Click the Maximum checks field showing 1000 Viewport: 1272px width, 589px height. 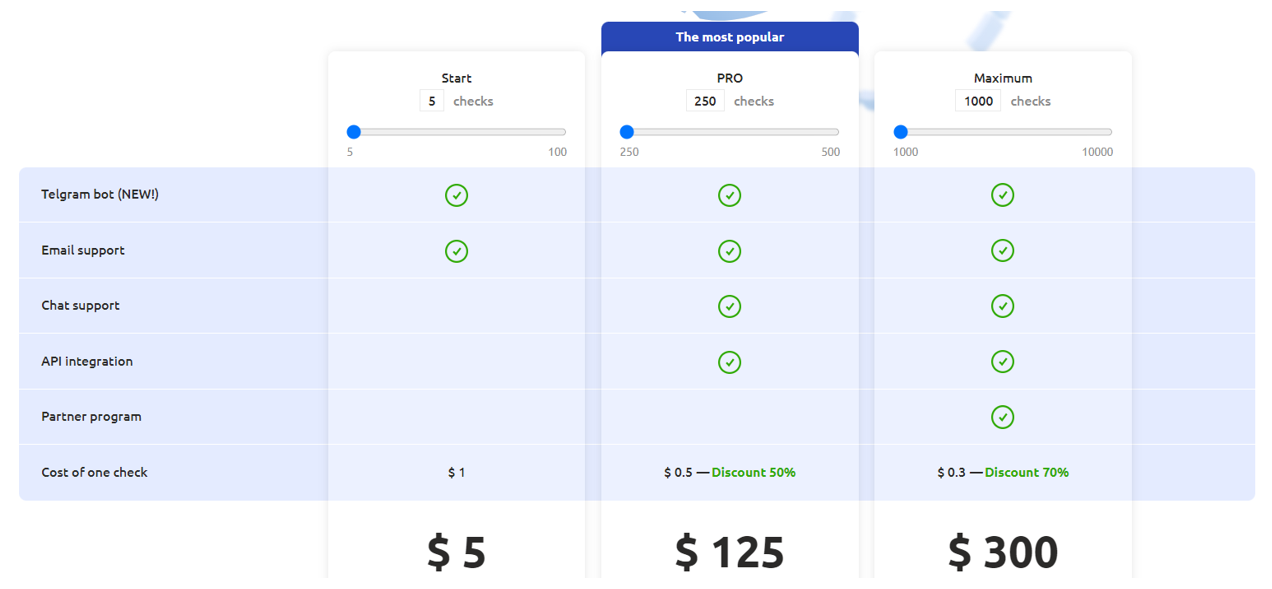(x=978, y=101)
